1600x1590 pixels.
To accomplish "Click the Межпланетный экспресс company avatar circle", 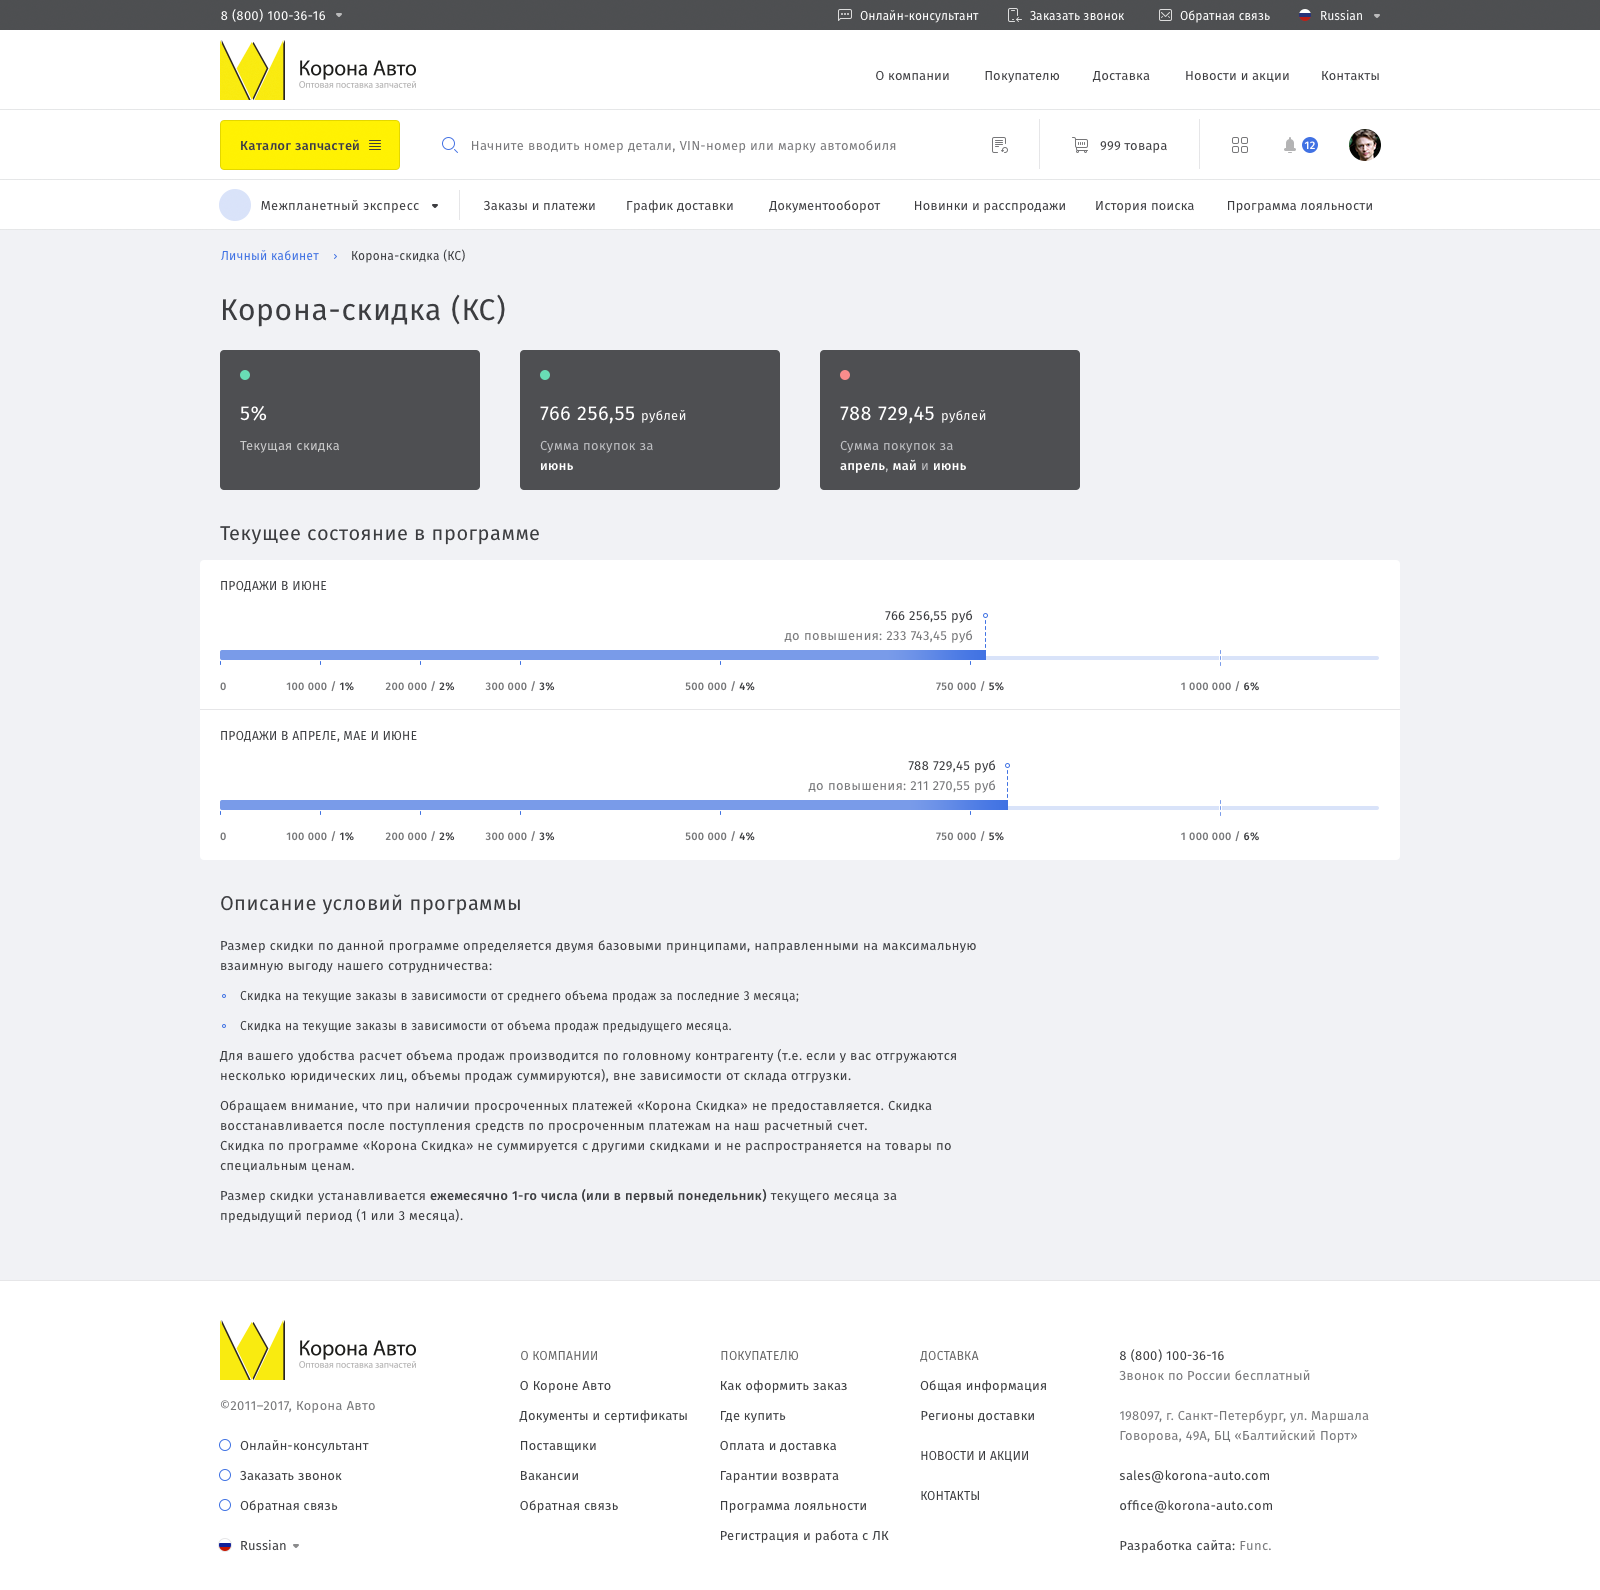I will tap(235, 205).
